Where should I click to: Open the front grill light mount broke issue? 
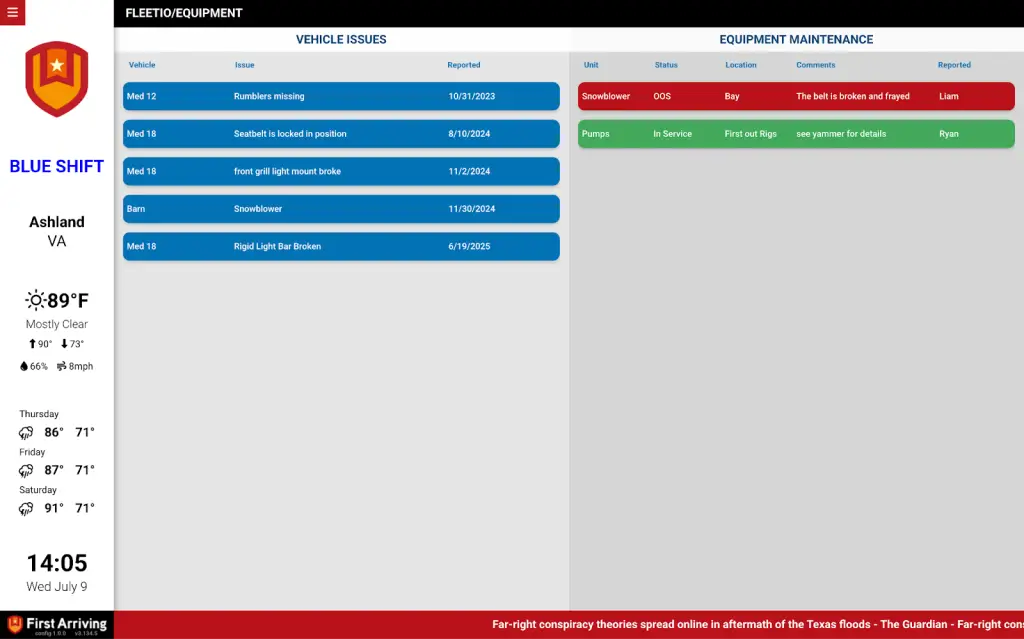pos(341,171)
